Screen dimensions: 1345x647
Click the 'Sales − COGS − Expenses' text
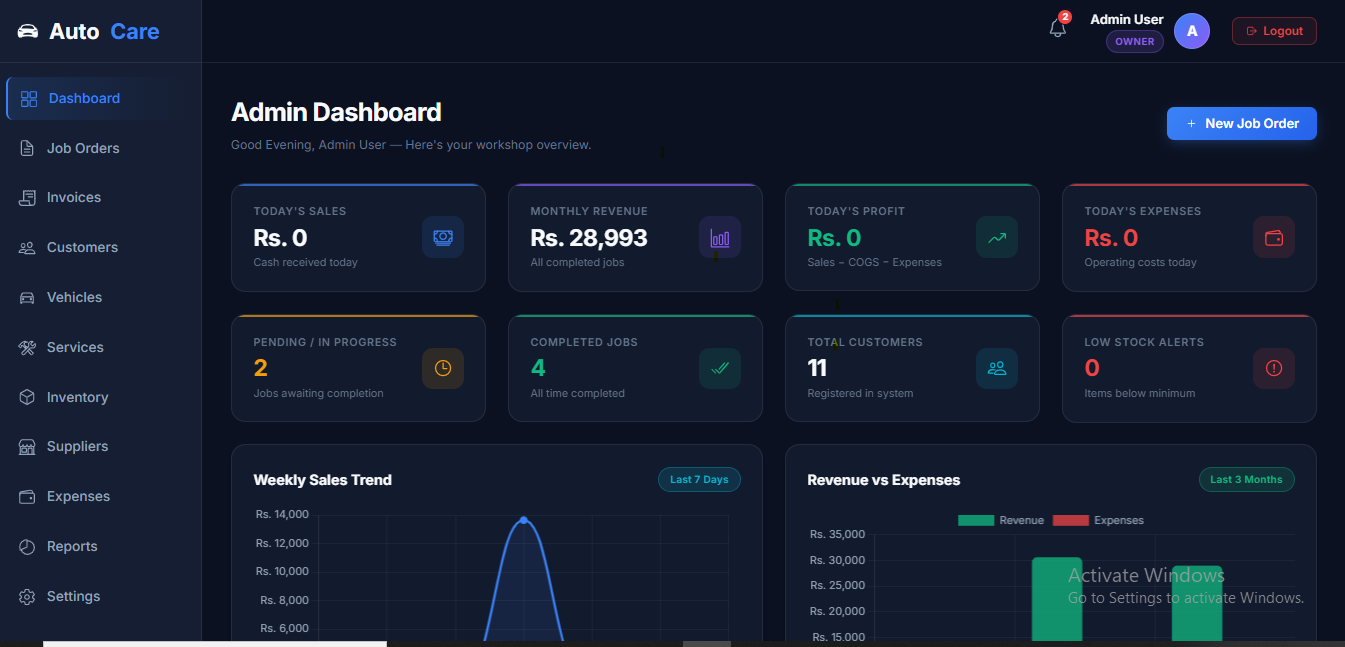875,262
